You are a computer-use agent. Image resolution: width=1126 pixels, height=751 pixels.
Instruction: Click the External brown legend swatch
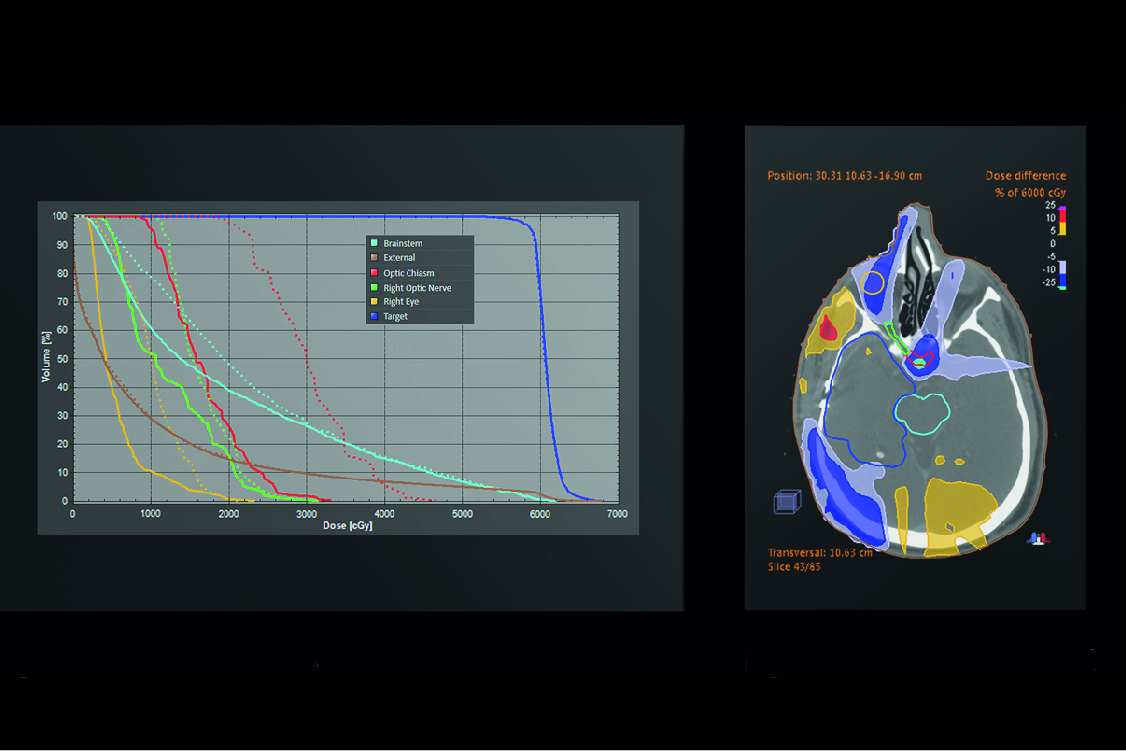click(x=374, y=258)
